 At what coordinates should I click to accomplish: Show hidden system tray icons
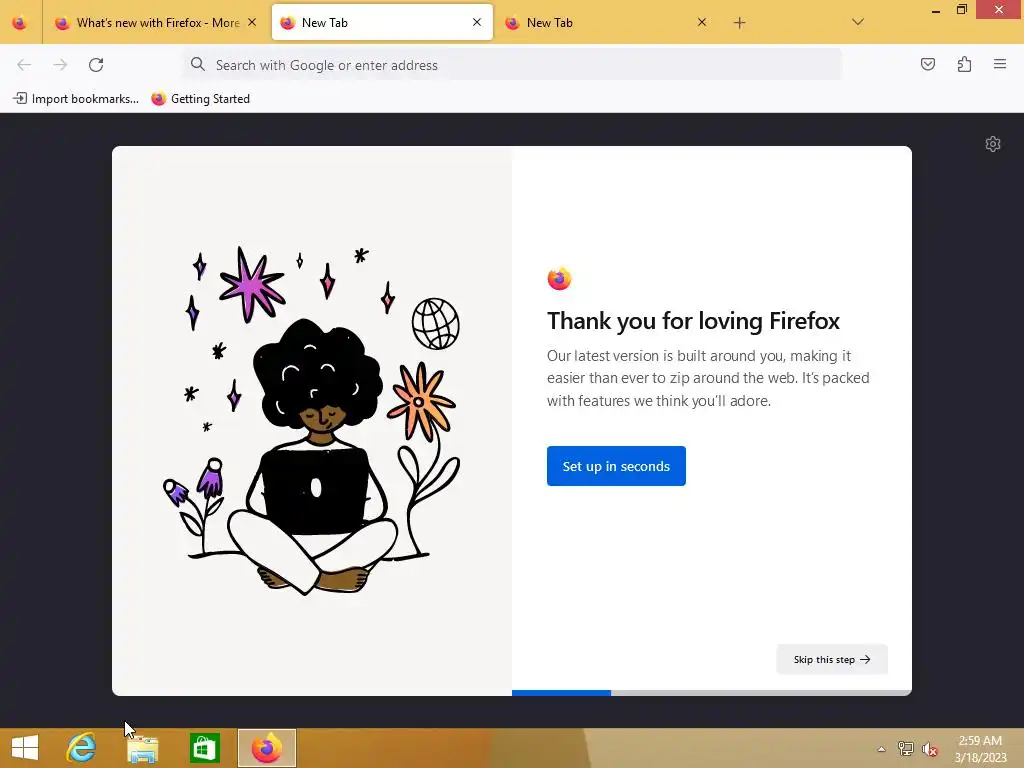point(882,749)
